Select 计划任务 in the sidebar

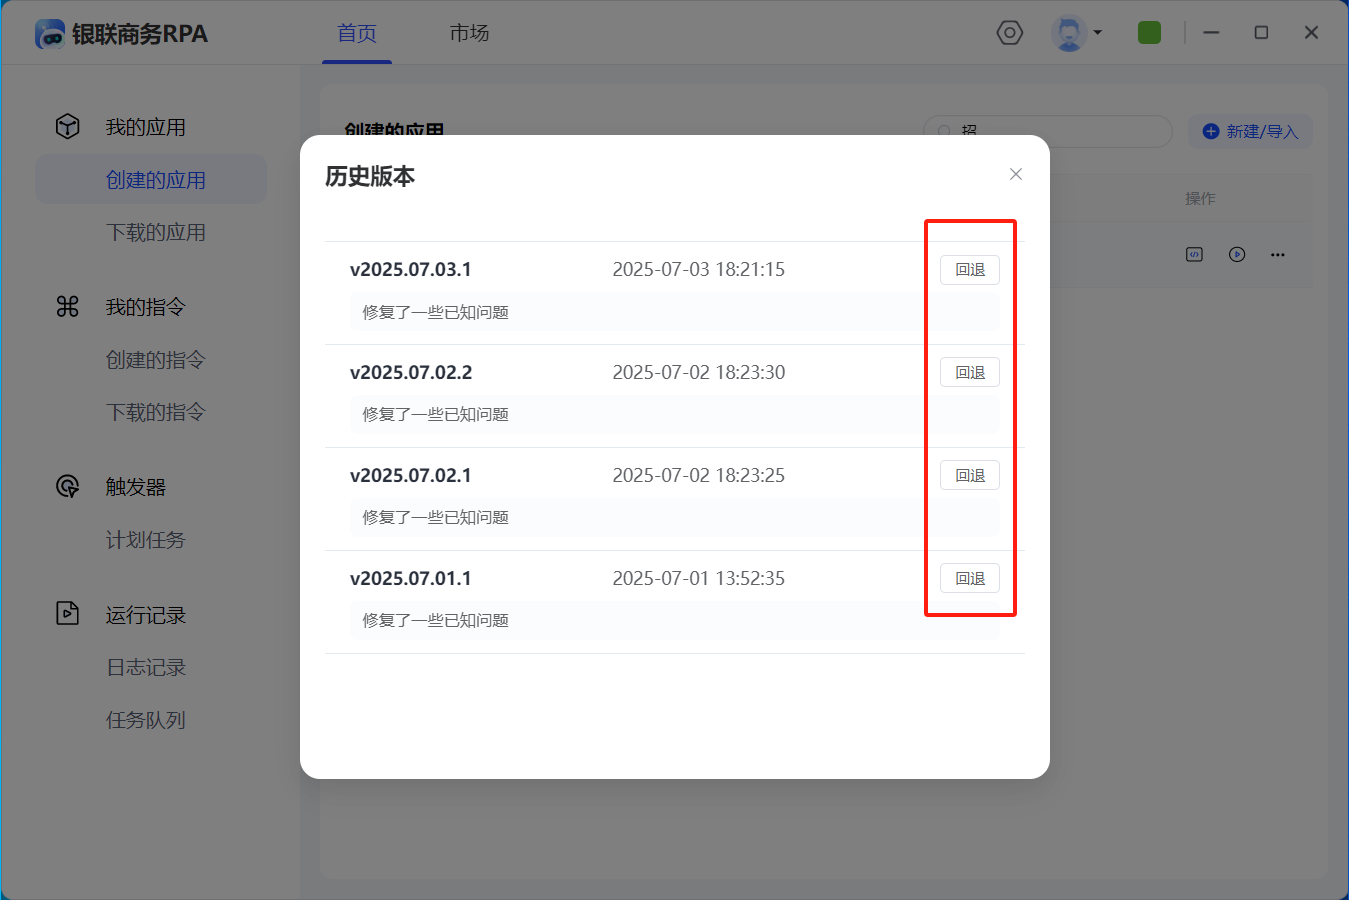pos(145,540)
